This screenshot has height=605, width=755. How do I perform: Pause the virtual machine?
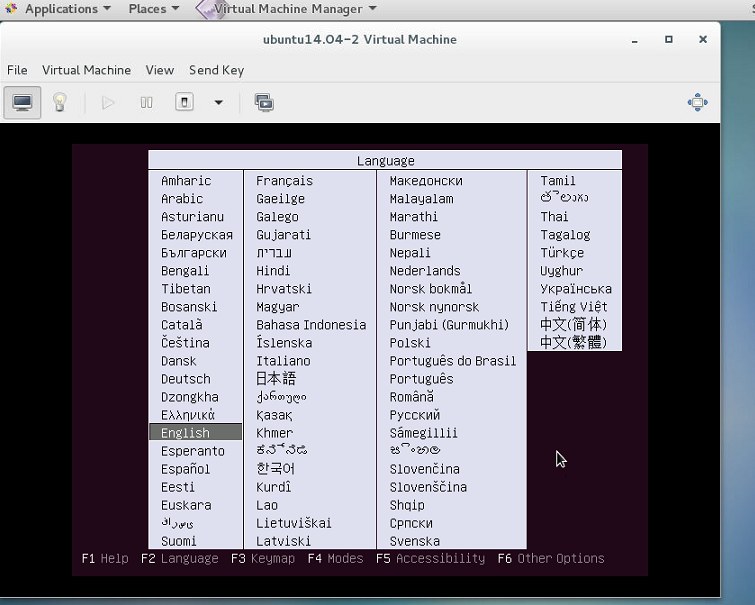pos(146,103)
